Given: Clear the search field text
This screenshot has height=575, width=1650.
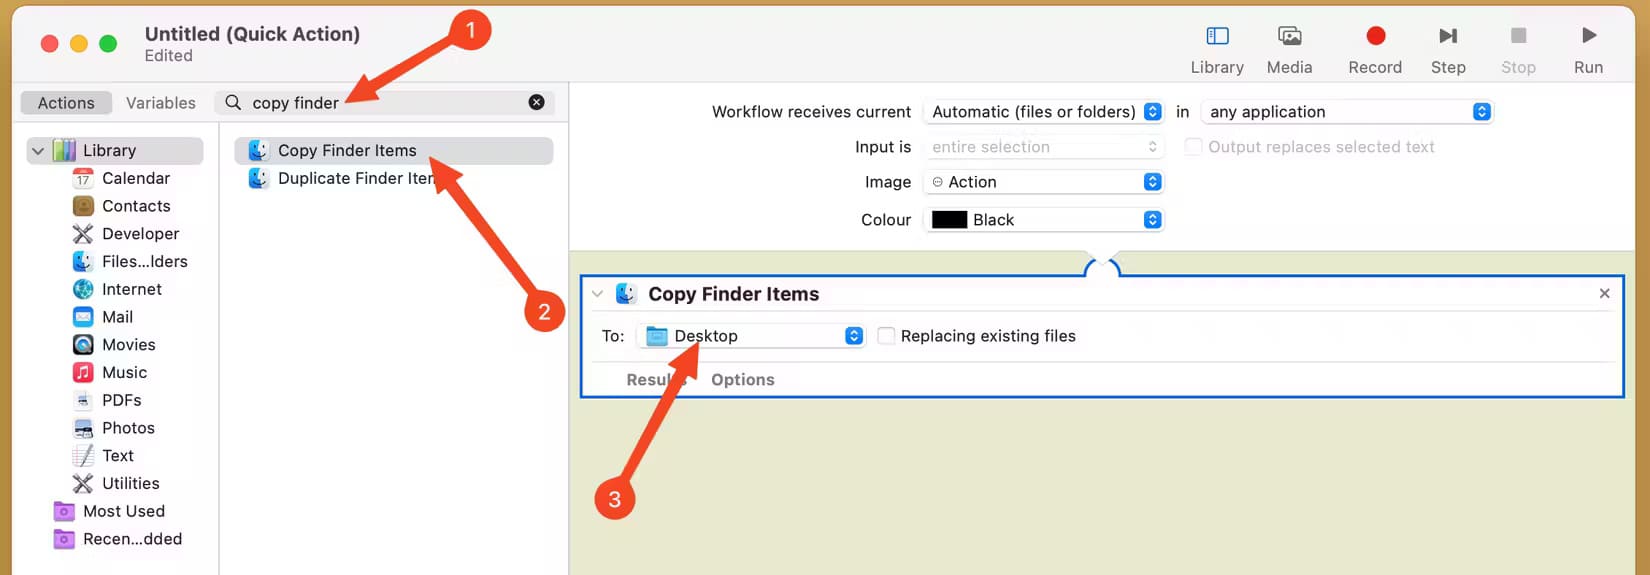Looking at the screenshot, I should (x=537, y=102).
